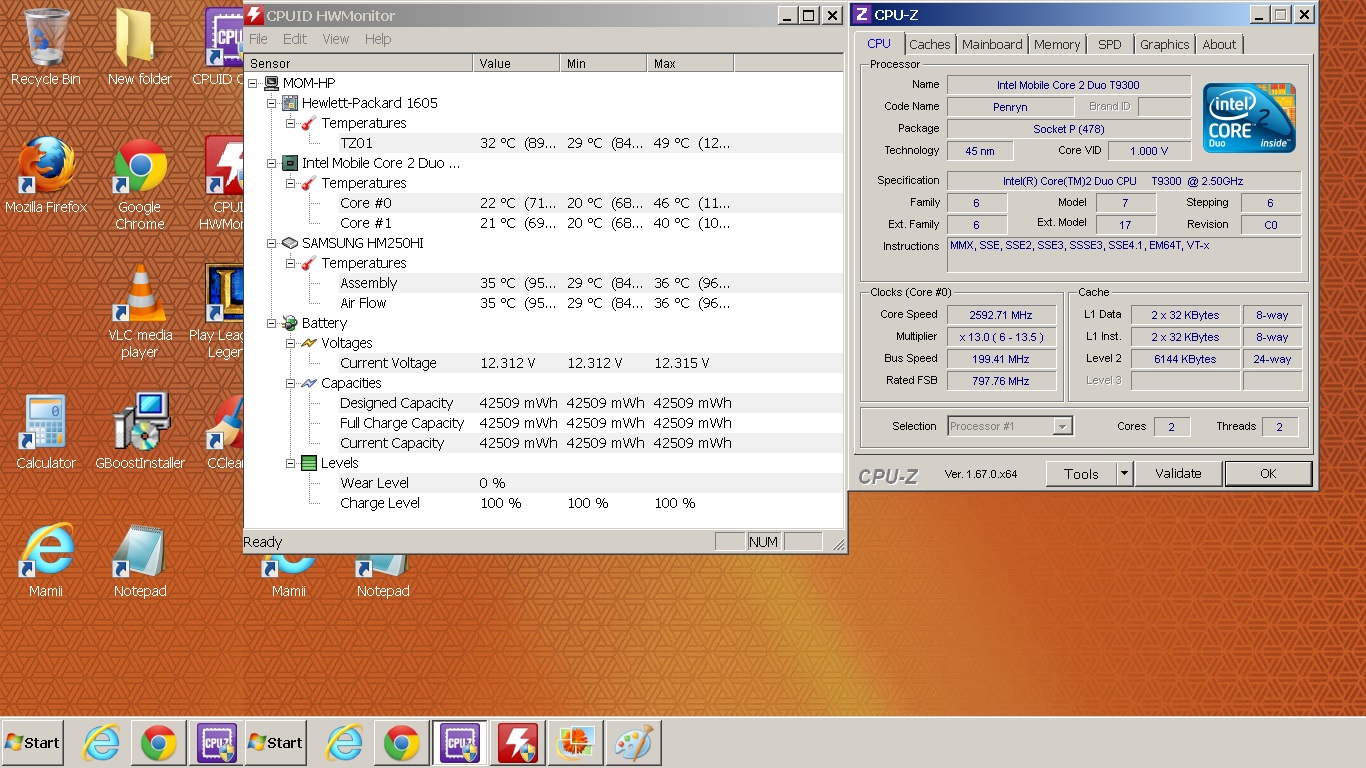Image resolution: width=1366 pixels, height=768 pixels.
Task: Click the Paint palette icon in the taskbar
Action: 632,743
